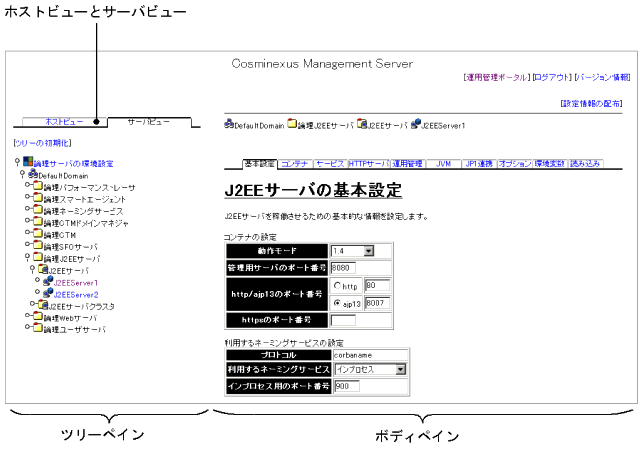Click the httpsのポート番号 input field
The image size is (640, 456).
(343, 320)
